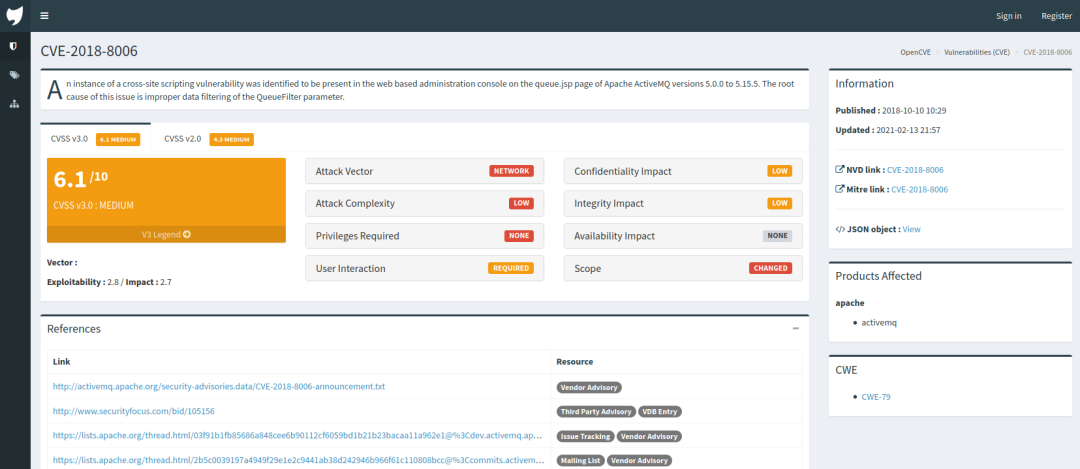Click Mailing List tag
Viewport: 1080px width, 469px height.
pyautogui.click(x=580, y=461)
